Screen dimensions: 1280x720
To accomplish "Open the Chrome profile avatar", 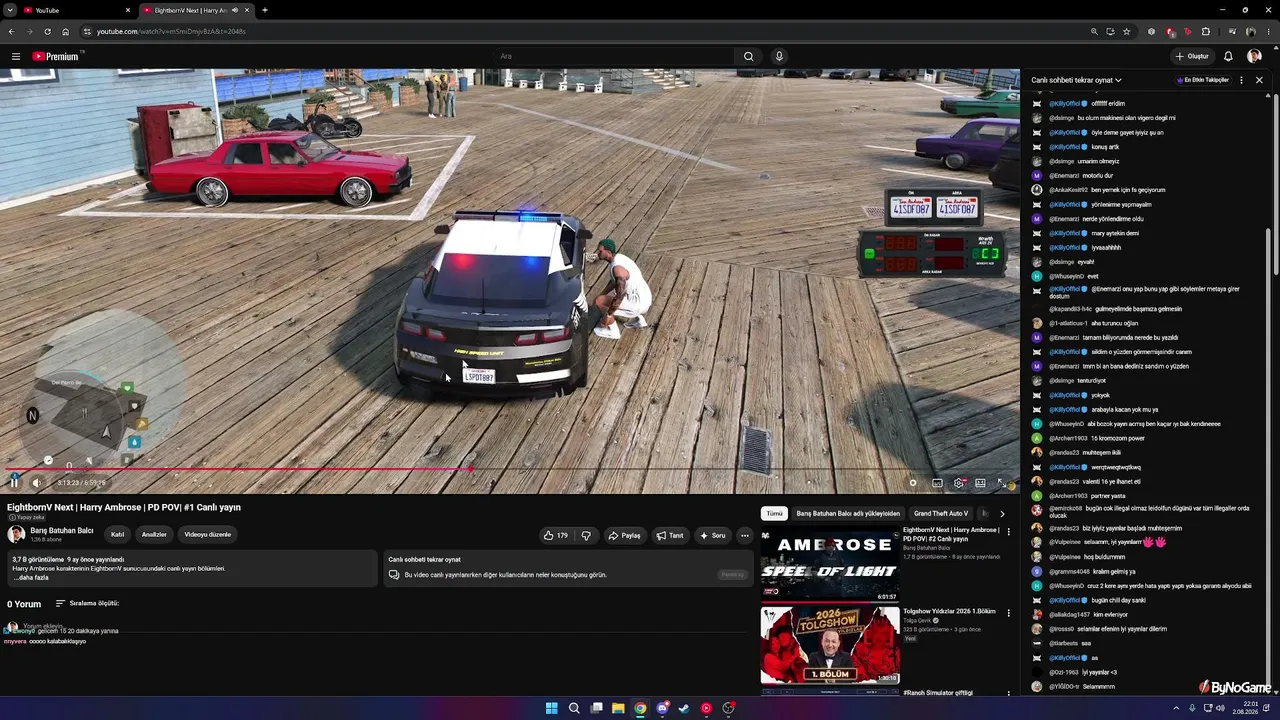I will point(1250,31).
